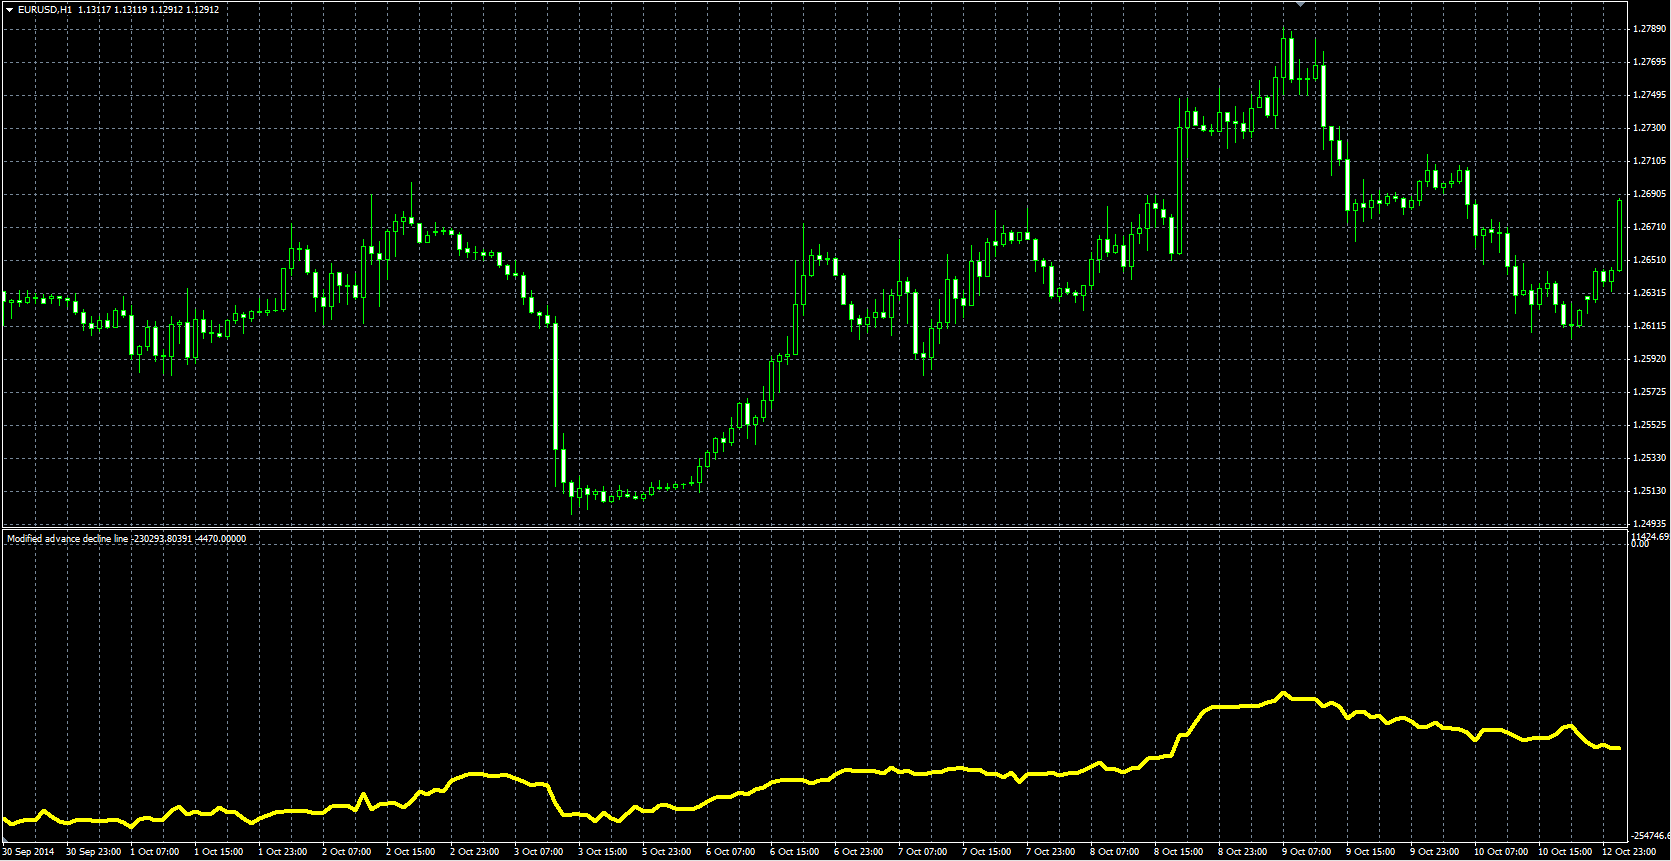Image resolution: width=1671 pixels, height=861 pixels.
Task: Click the 9 Oct 15:00 time label
Action: click(x=1371, y=852)
